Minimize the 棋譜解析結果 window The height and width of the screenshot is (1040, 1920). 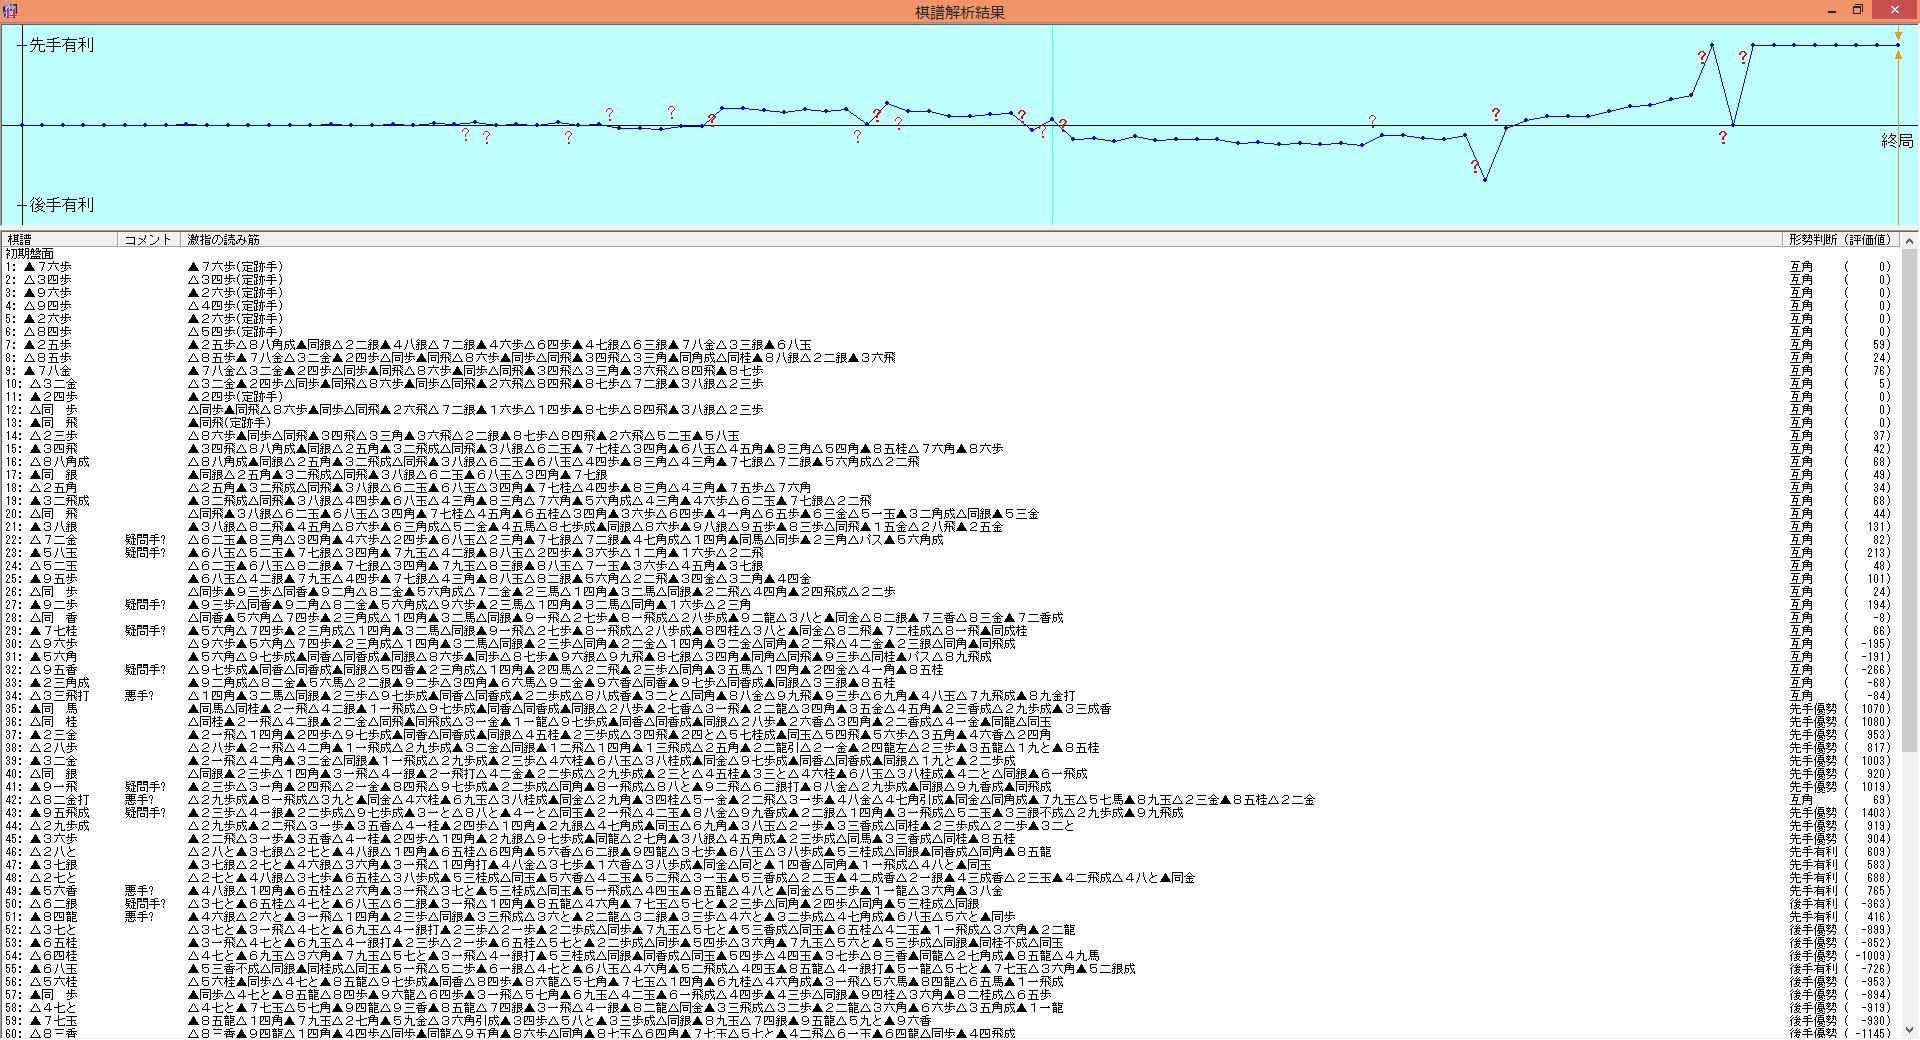click(1831, 10)
